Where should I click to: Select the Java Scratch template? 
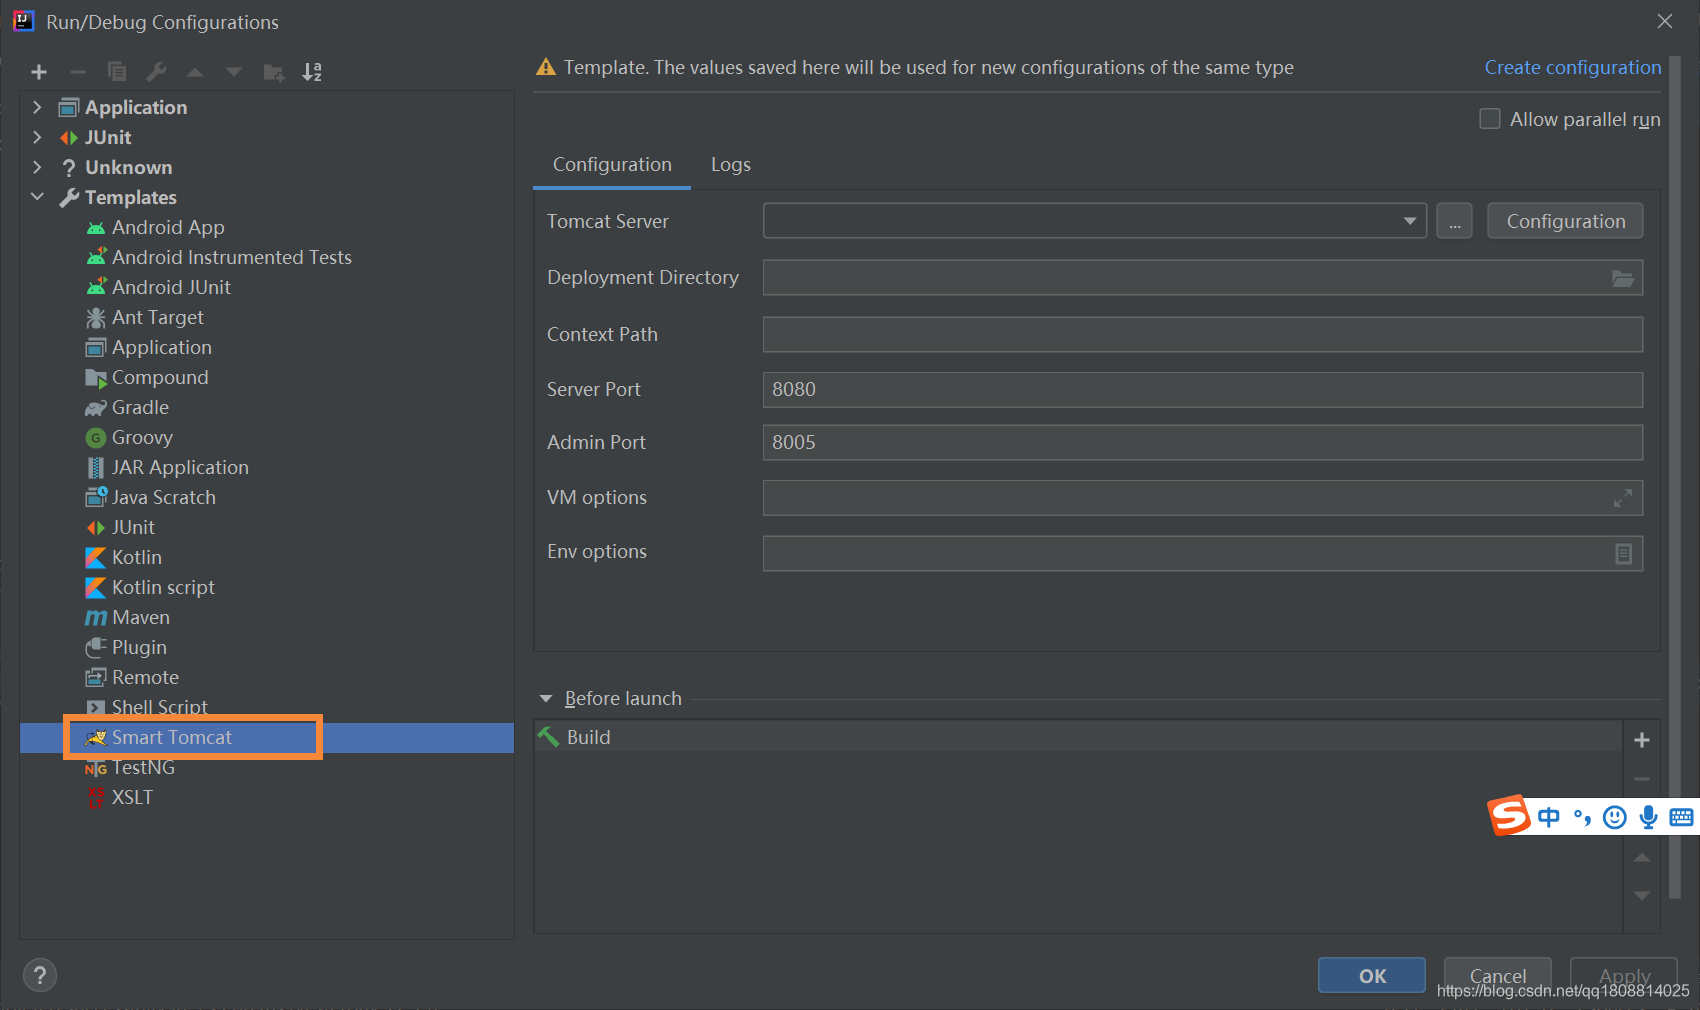point(163,498)
